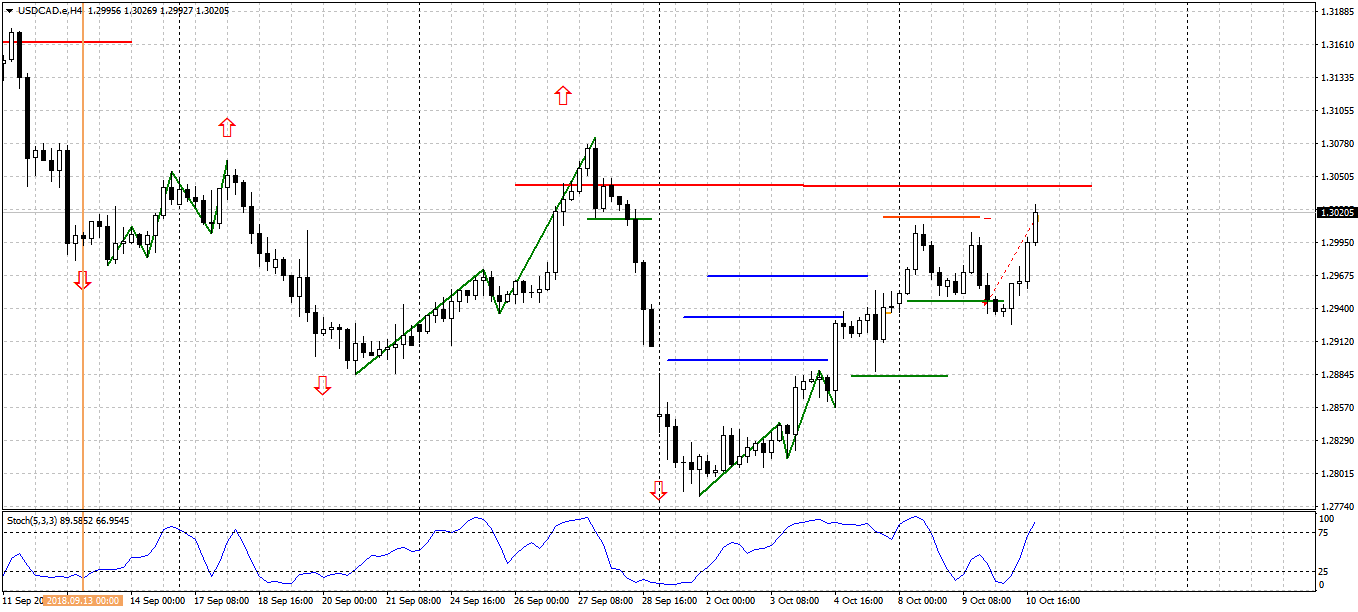1358x612 pixels.
Task: Select the lowest blue horizontal line near 1.29120
Action: (x=748, y=359)
